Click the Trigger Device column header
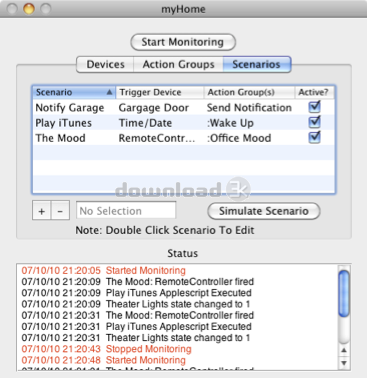This screenshot has width=367, height=378. tap(160, 92)
